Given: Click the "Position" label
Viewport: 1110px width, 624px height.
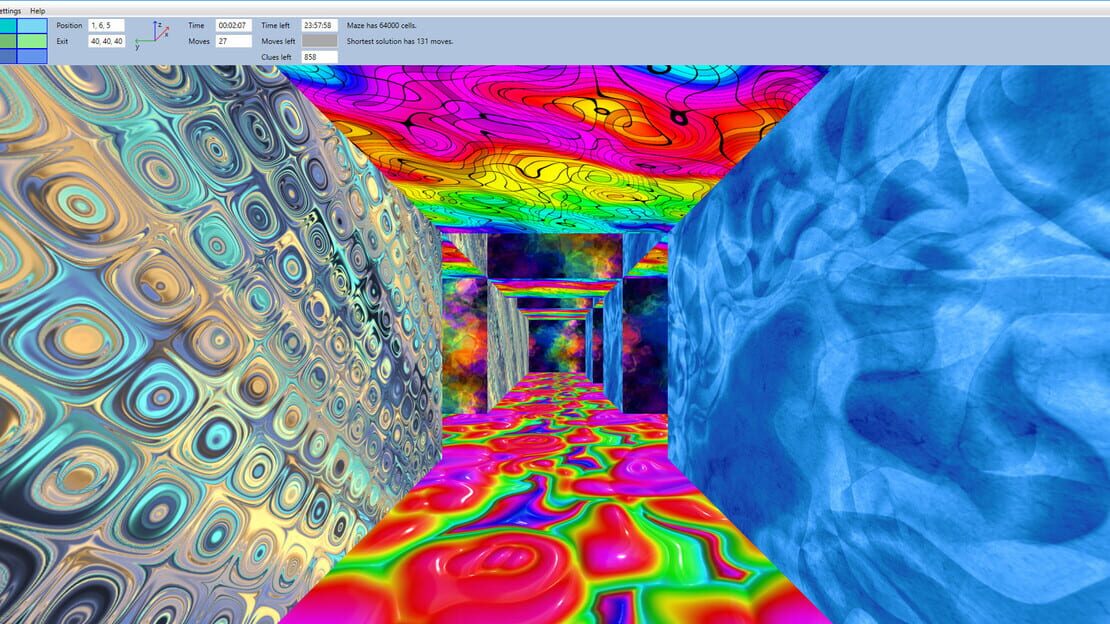Looking at the screenshot, I should (x=69, y=25).
